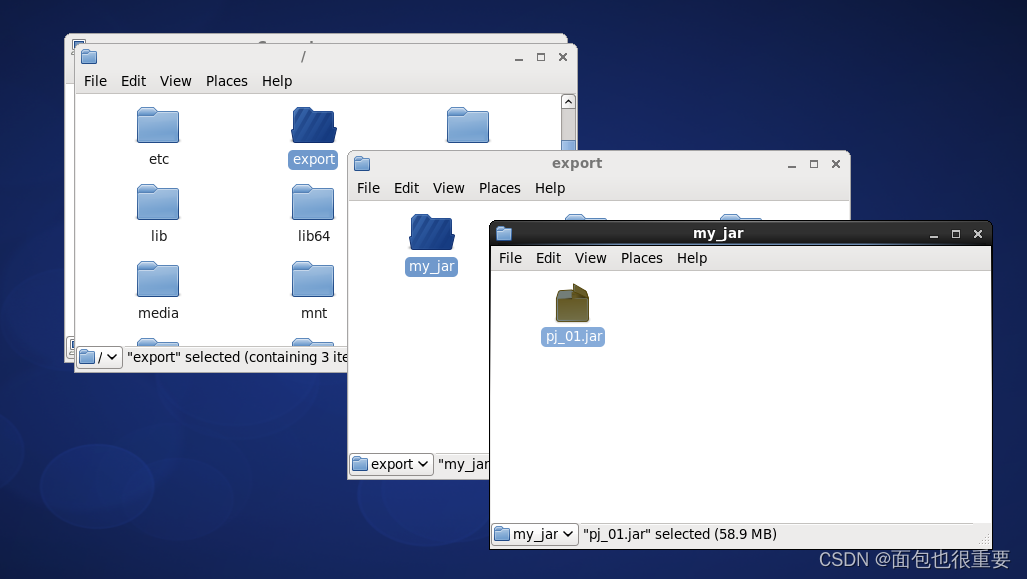Click the 'media' folder name label

(159, 313)
